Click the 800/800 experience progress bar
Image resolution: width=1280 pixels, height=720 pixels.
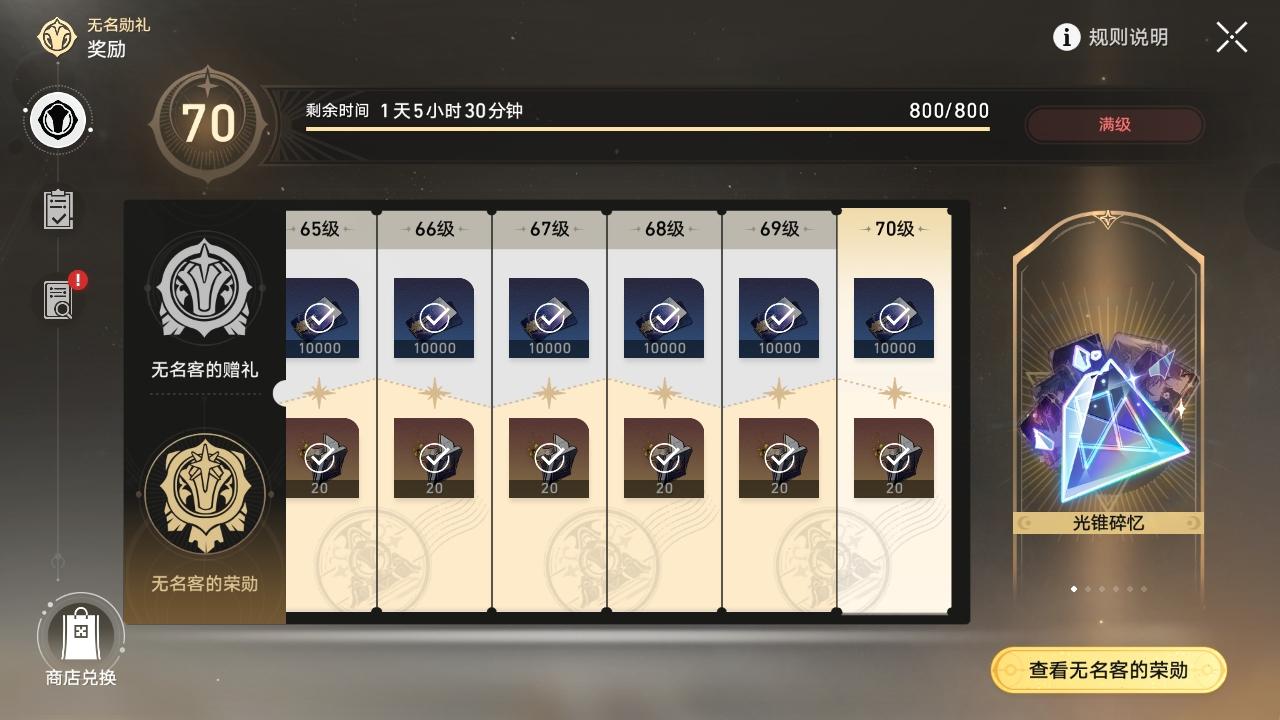click(x=648, y=128)
